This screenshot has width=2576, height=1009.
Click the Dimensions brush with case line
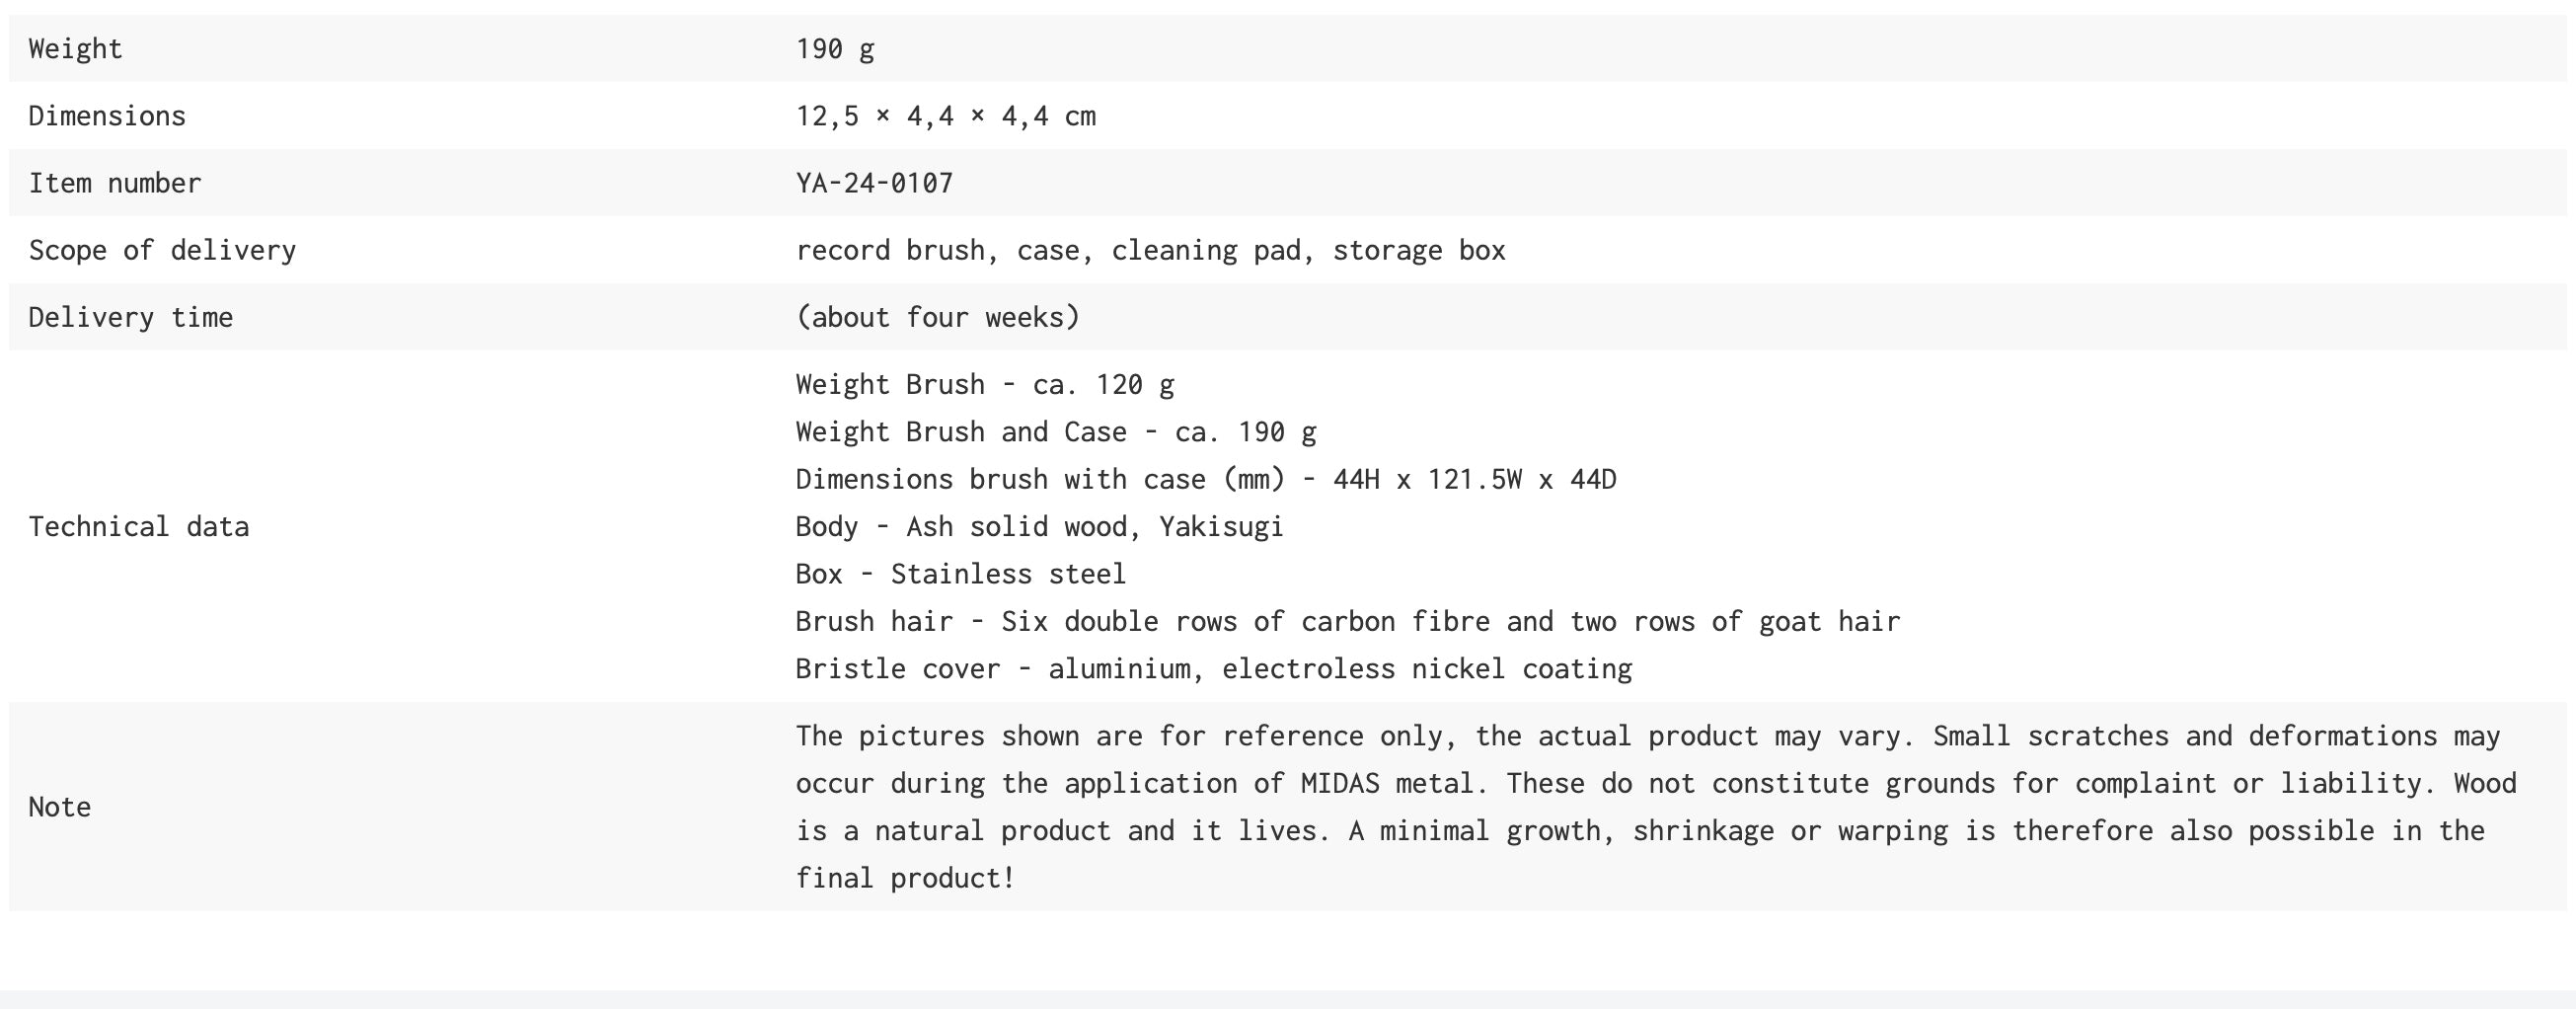pyautogui.click(x=1205, y=480)
